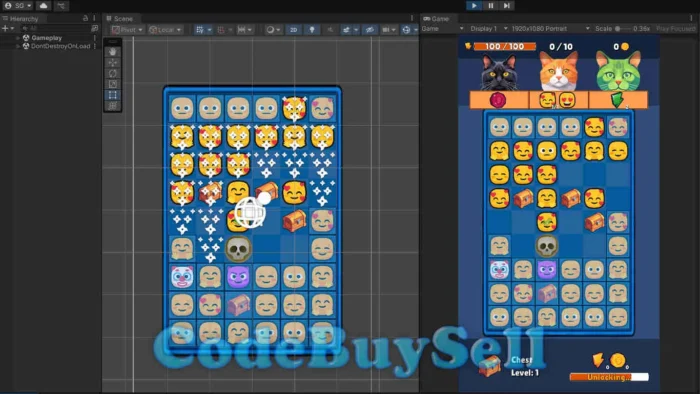Expand DontDestroyOnLoad in Hierarchy
Viewport: 700px width, 394px height.
[x=18, y=46]
